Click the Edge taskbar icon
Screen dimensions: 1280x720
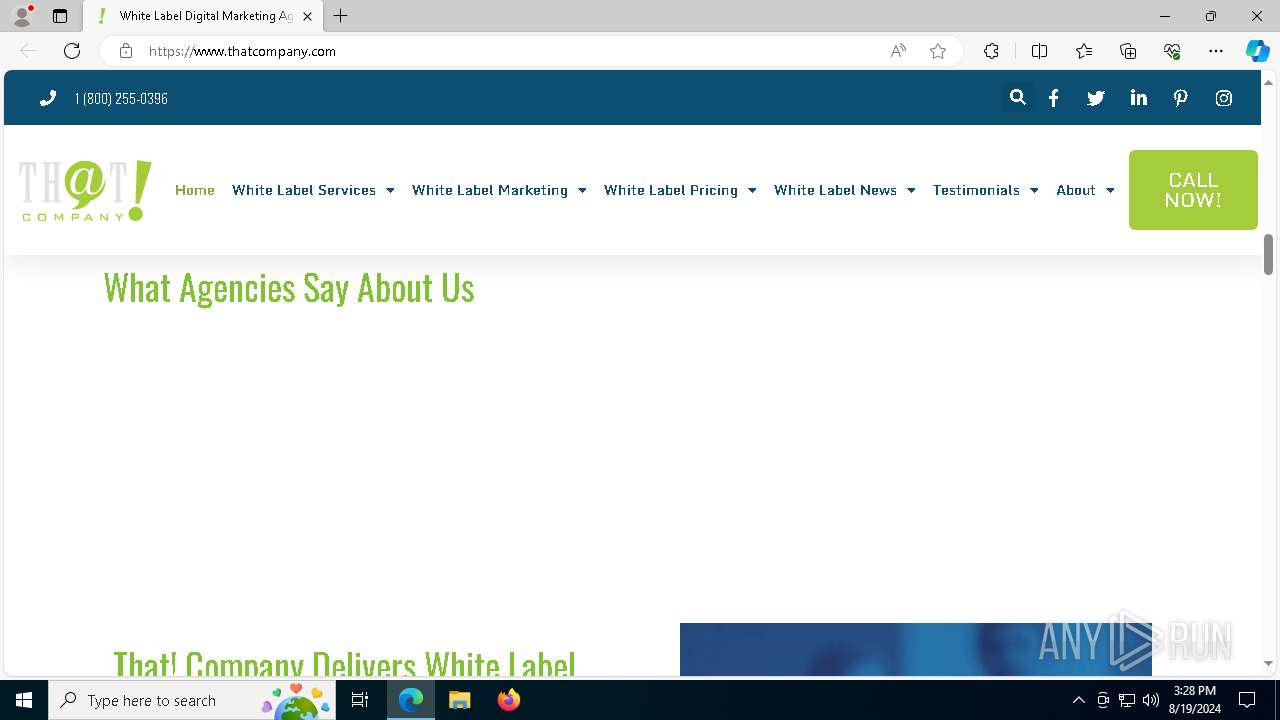click(411, 700)
